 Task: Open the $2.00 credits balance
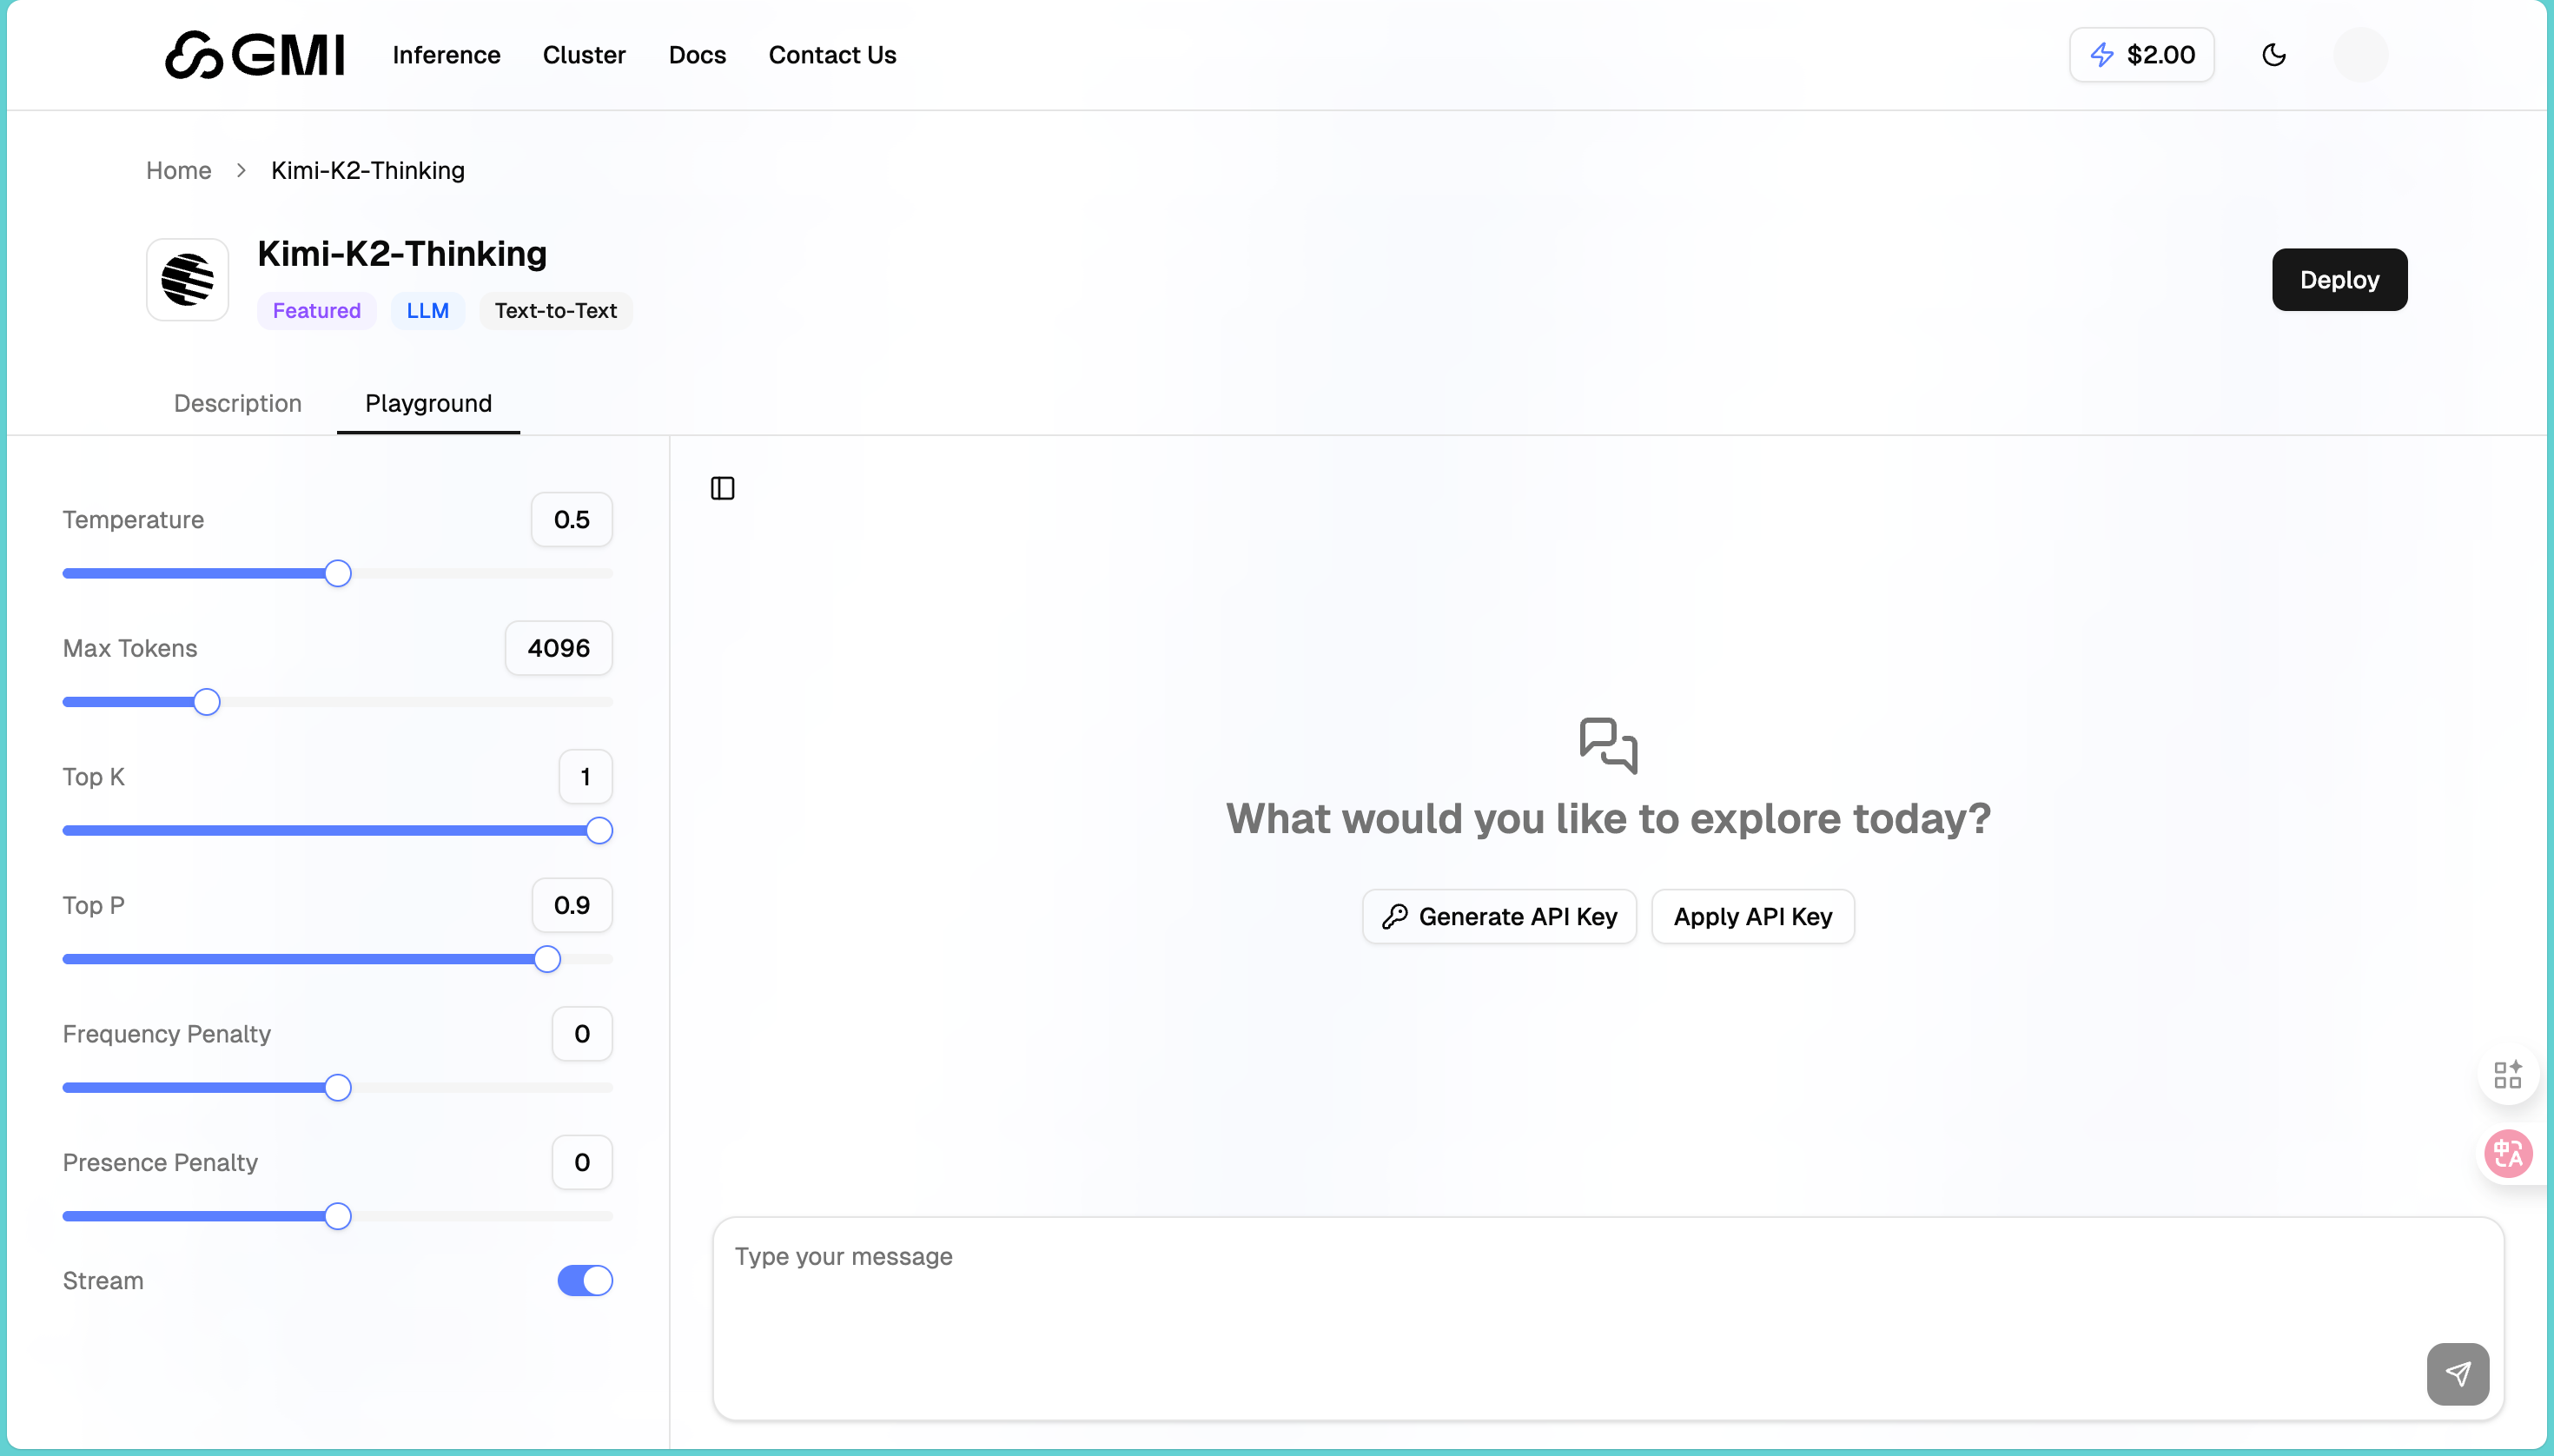tap(2141, 55)
